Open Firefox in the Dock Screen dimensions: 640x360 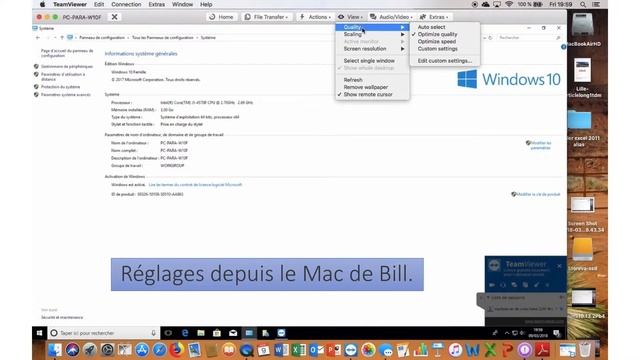click(x=177, y=350)
